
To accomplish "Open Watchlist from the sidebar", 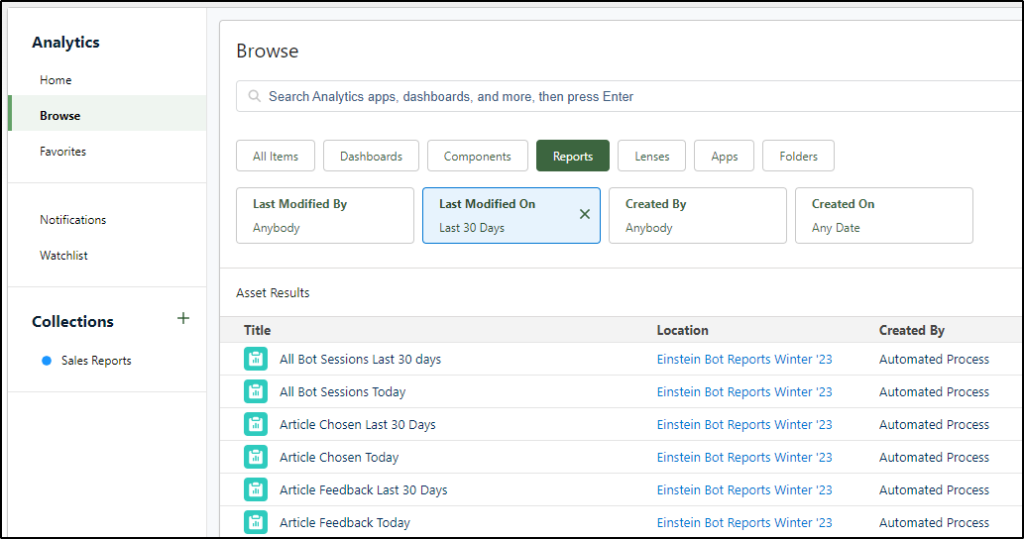I will [64, 256].
